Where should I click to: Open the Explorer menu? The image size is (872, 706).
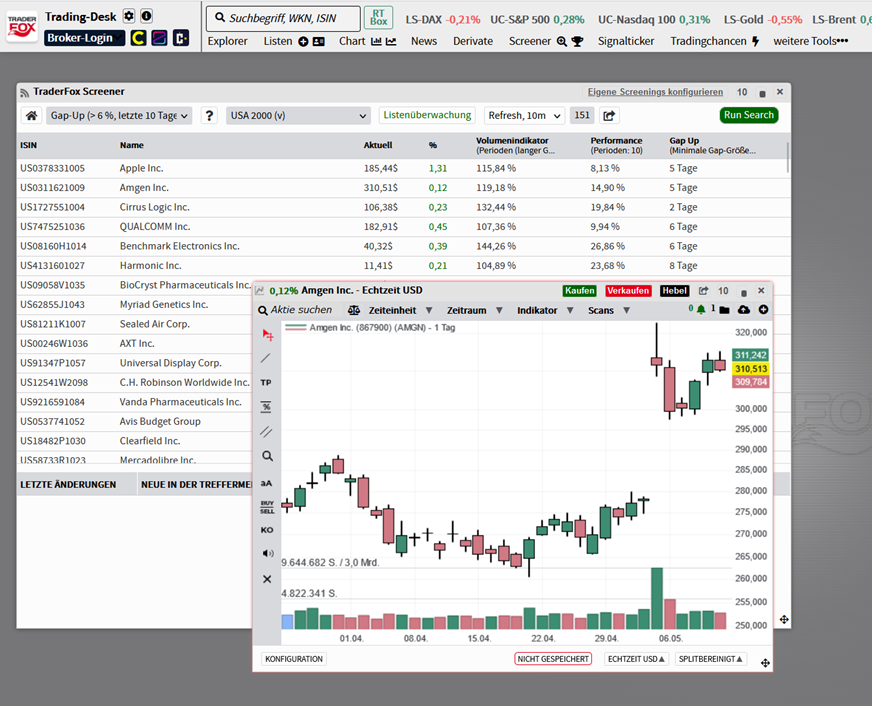point(227,41)
